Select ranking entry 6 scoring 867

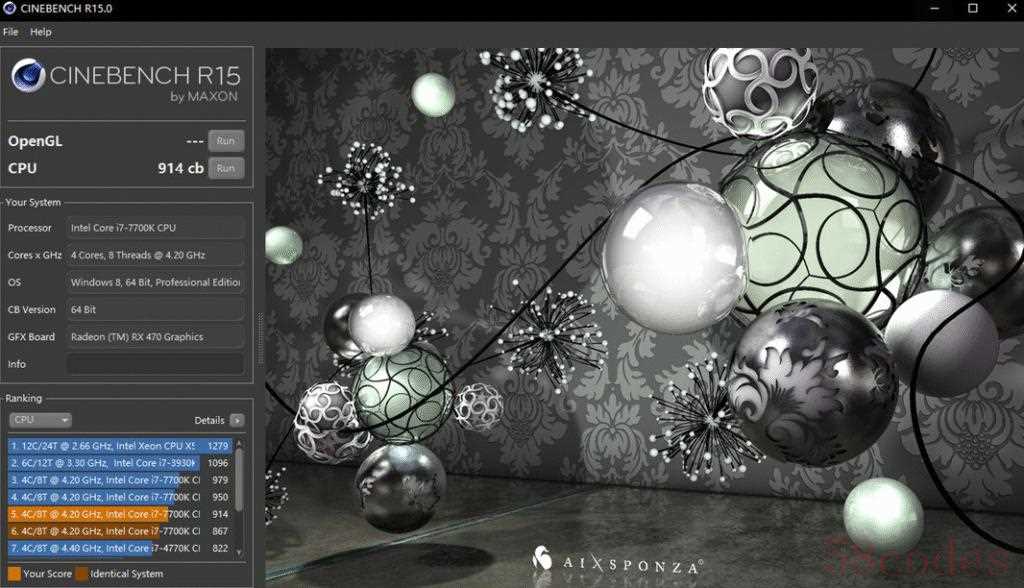pos(120,531)
